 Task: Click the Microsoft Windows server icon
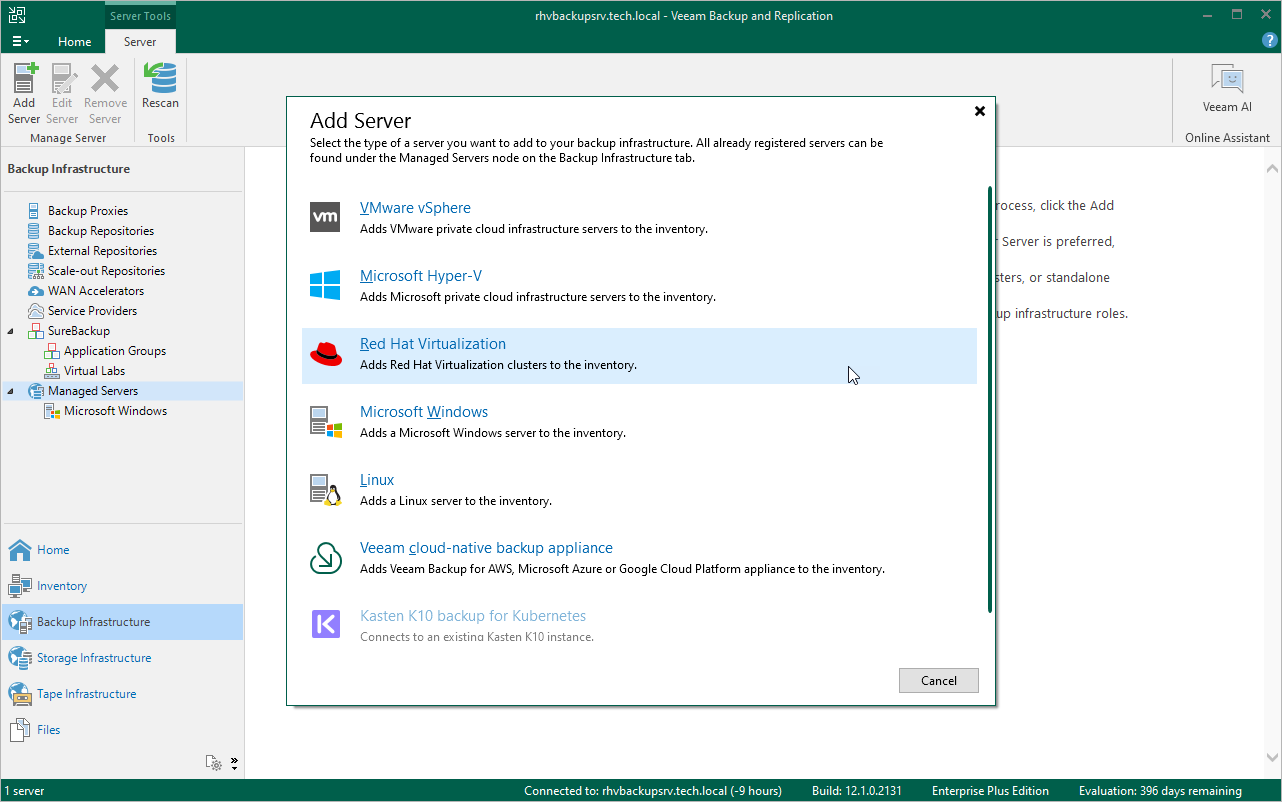coord(326,421)
